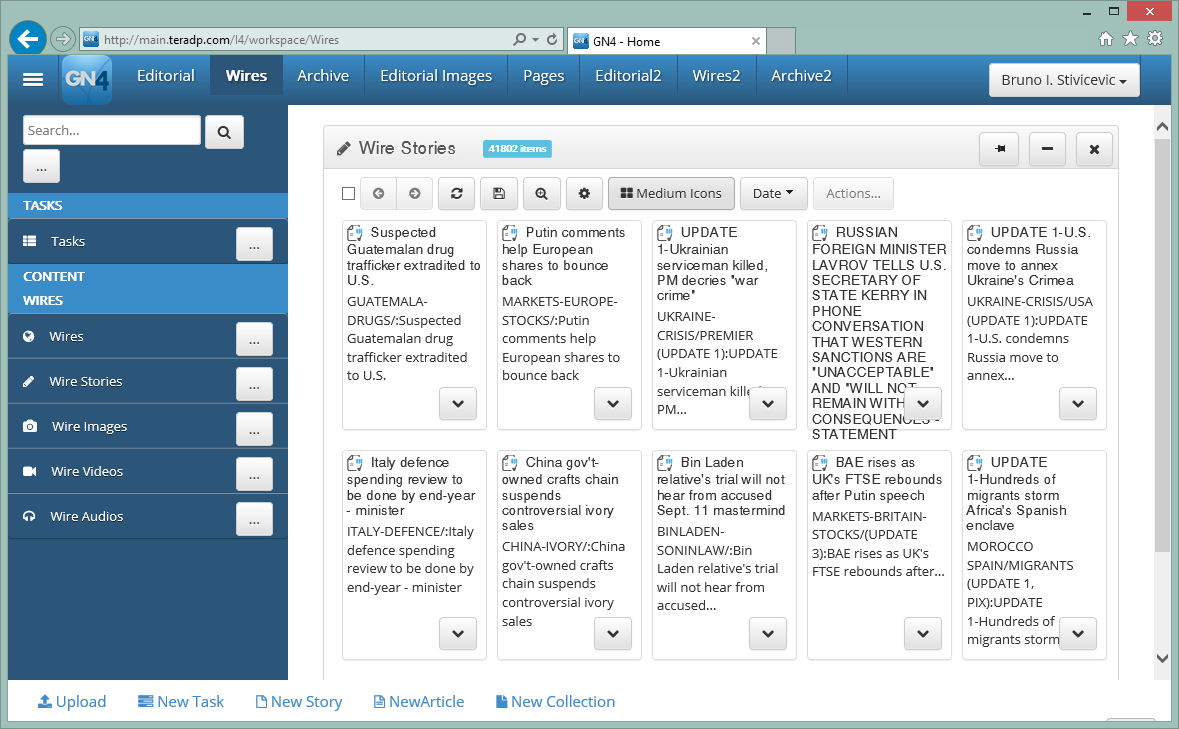Click the ellipsis button next to Tasks
1179x729 pixels.
pos(254,245)
